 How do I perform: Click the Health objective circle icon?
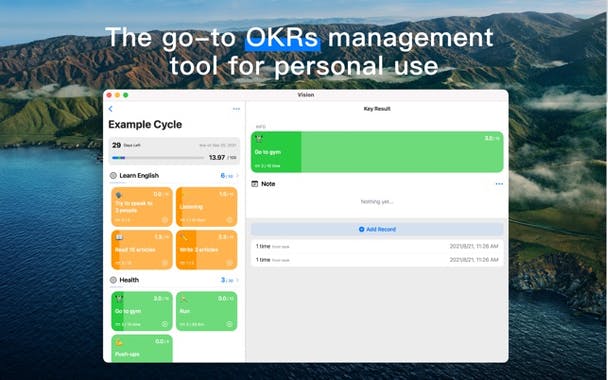pyautogui.click(x=113, y=280)
